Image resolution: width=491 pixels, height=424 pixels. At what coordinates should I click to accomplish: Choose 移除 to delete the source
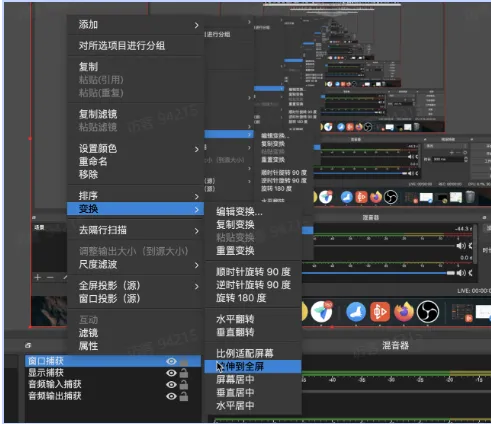[x=88, y=174]
